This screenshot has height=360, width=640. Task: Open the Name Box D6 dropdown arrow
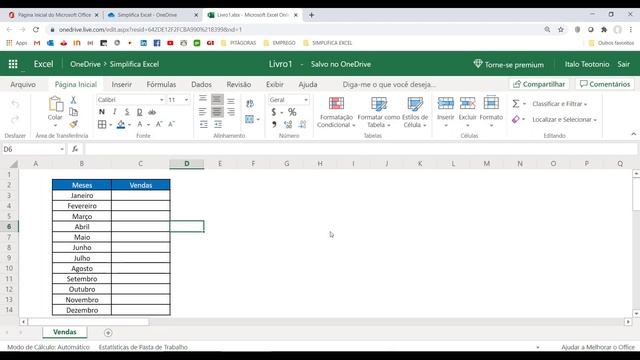(x=62, y=149)
